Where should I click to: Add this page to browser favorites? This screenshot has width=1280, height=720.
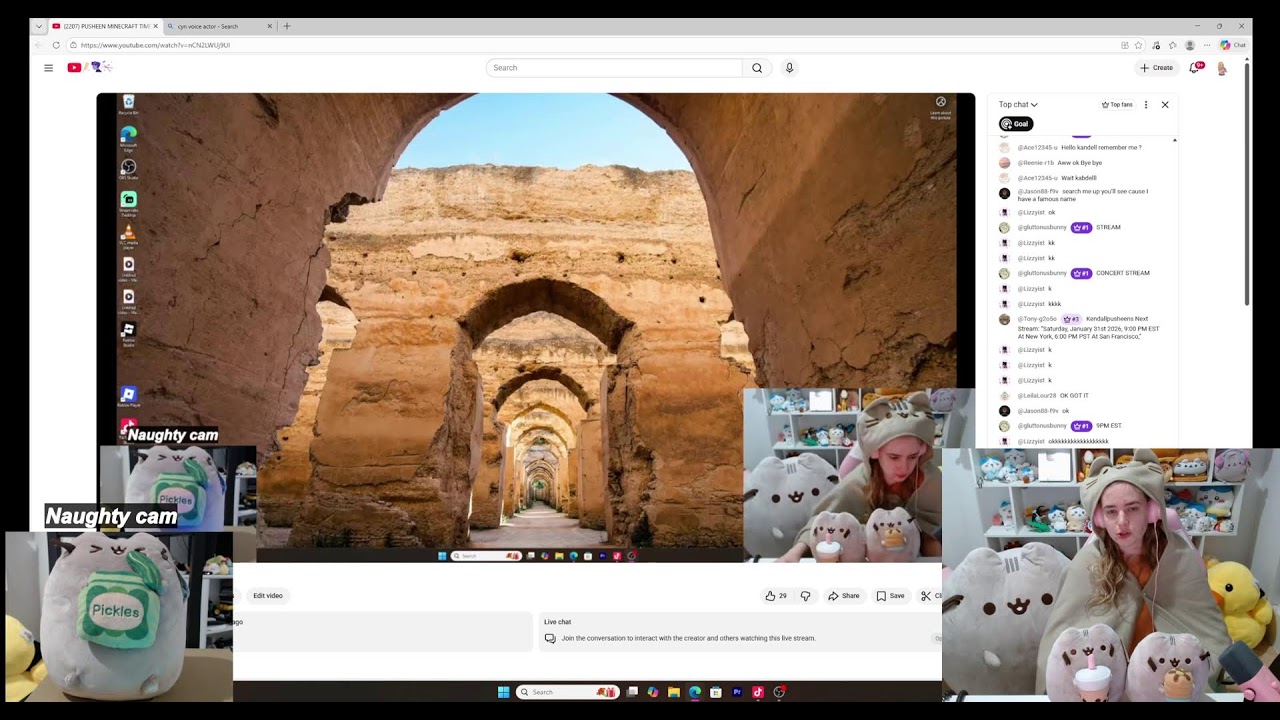(1139, 45)
